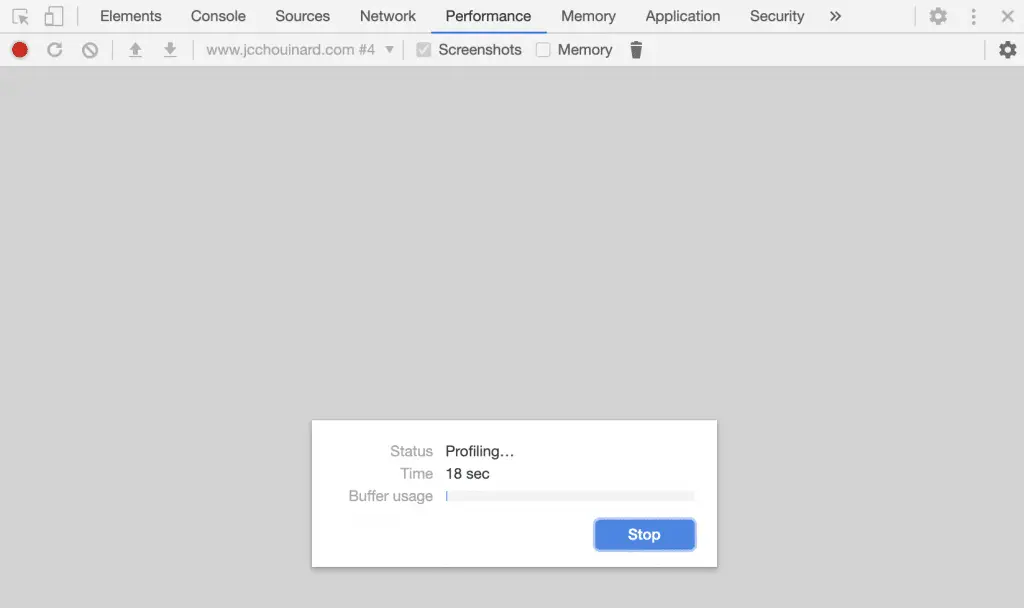1024x608 pixels.
Task: Click the load profile upload arrow
Action: 135,50
